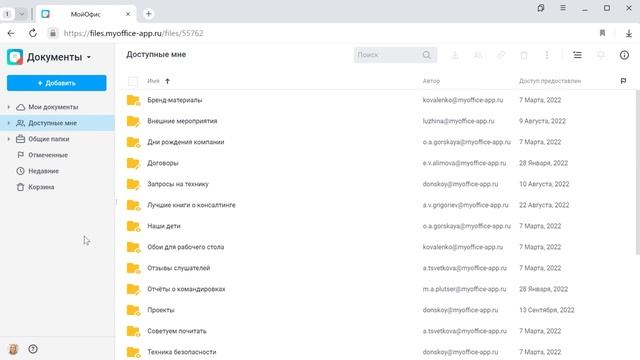640x360 pixels.
Task: Open the info details panel icon
Action: click(x=624, y=55)
